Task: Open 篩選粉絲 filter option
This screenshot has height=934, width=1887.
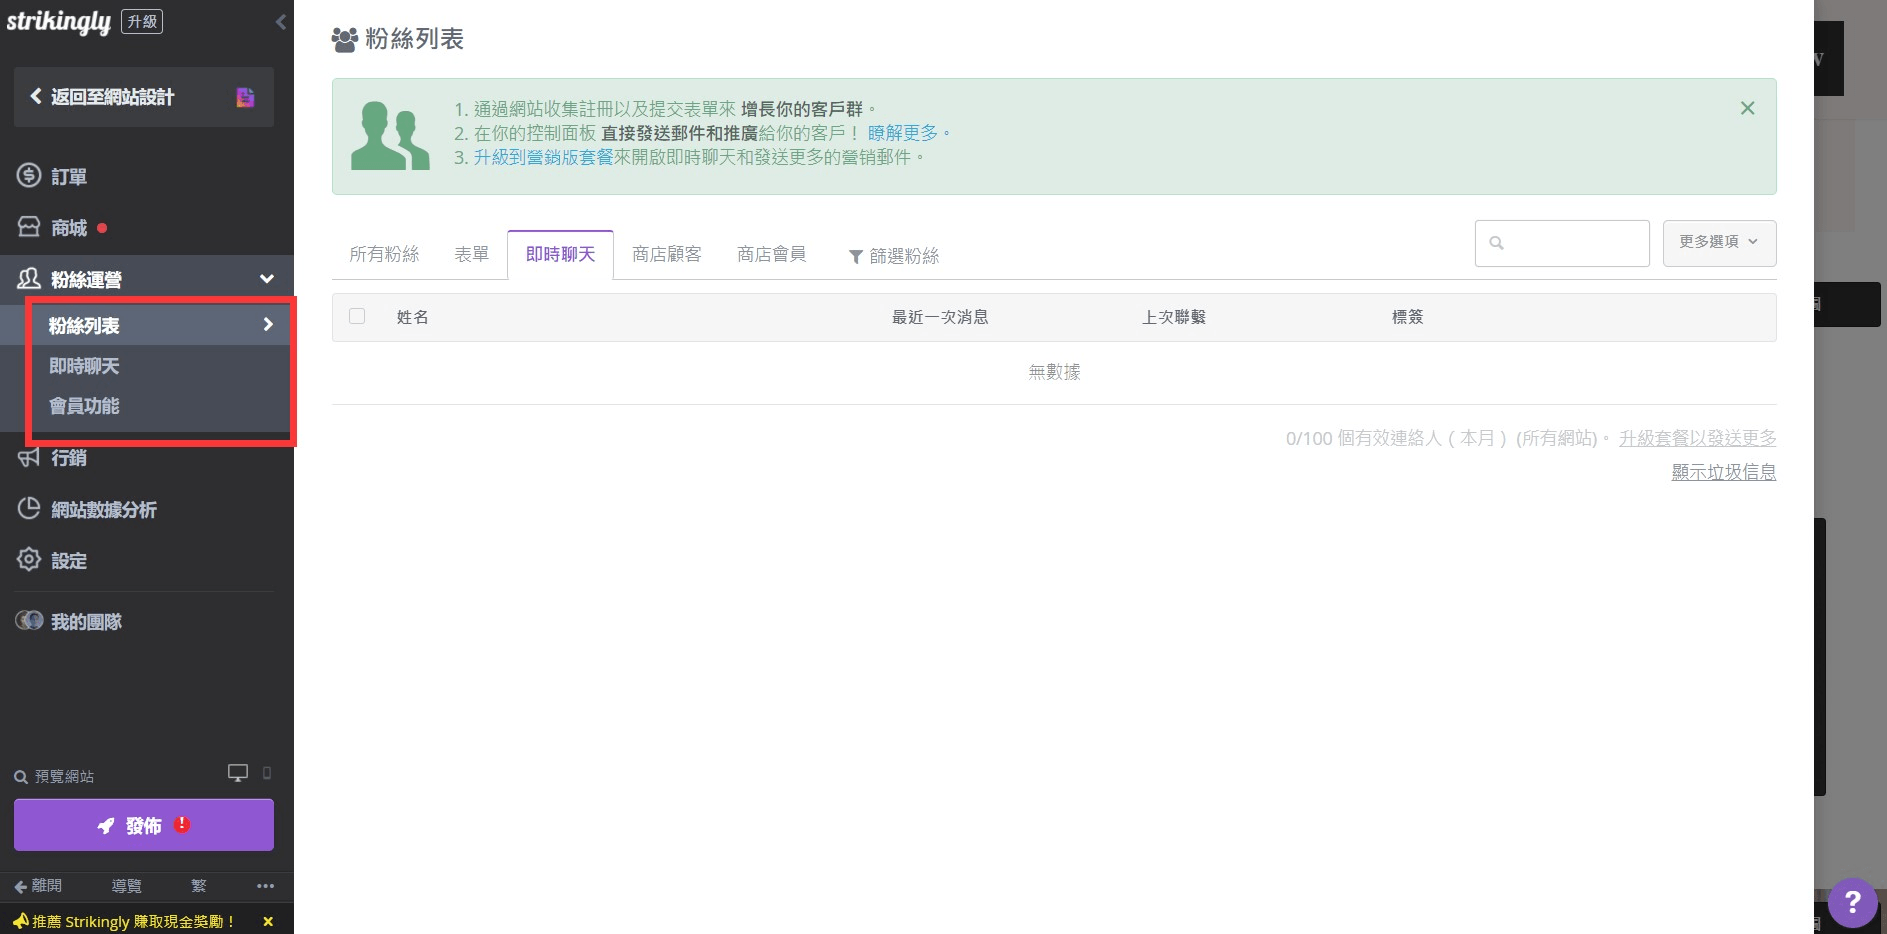Action: tap(894, 256)
